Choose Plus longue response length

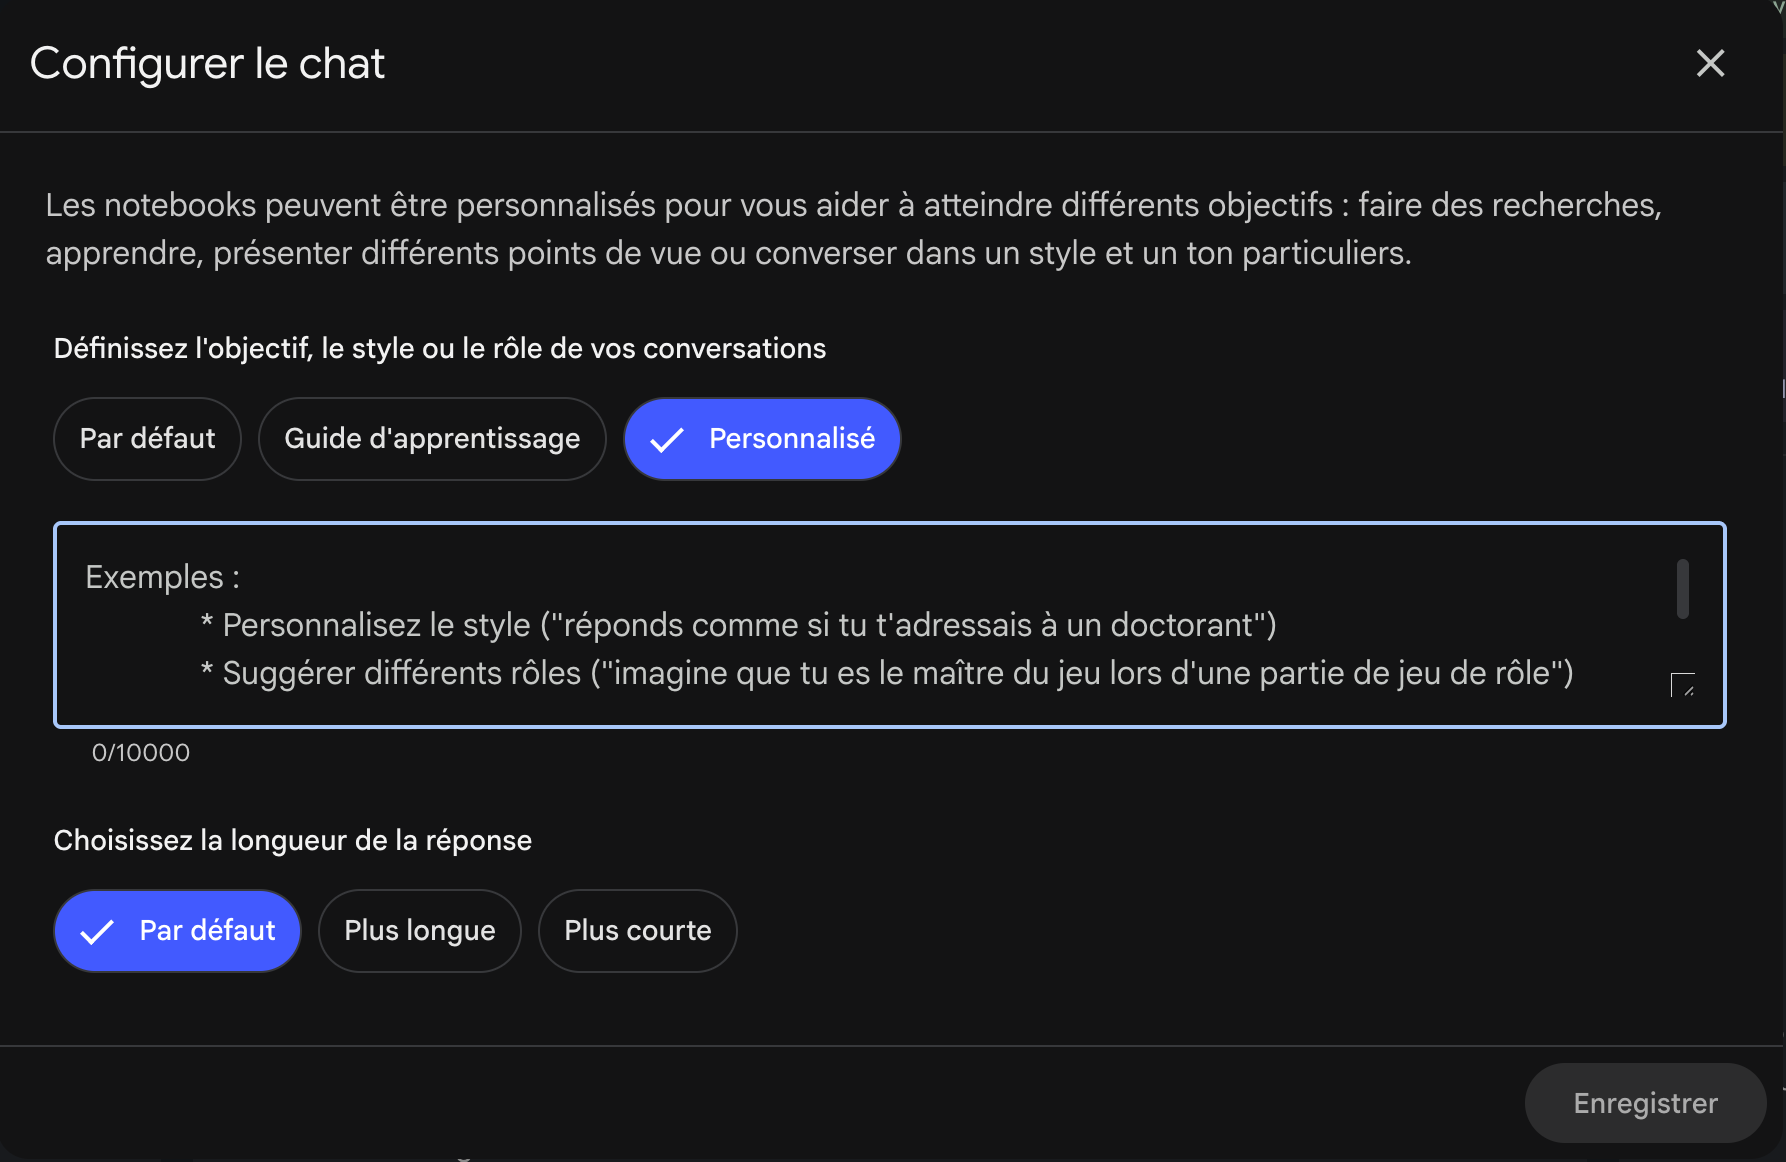coord(420,931)
